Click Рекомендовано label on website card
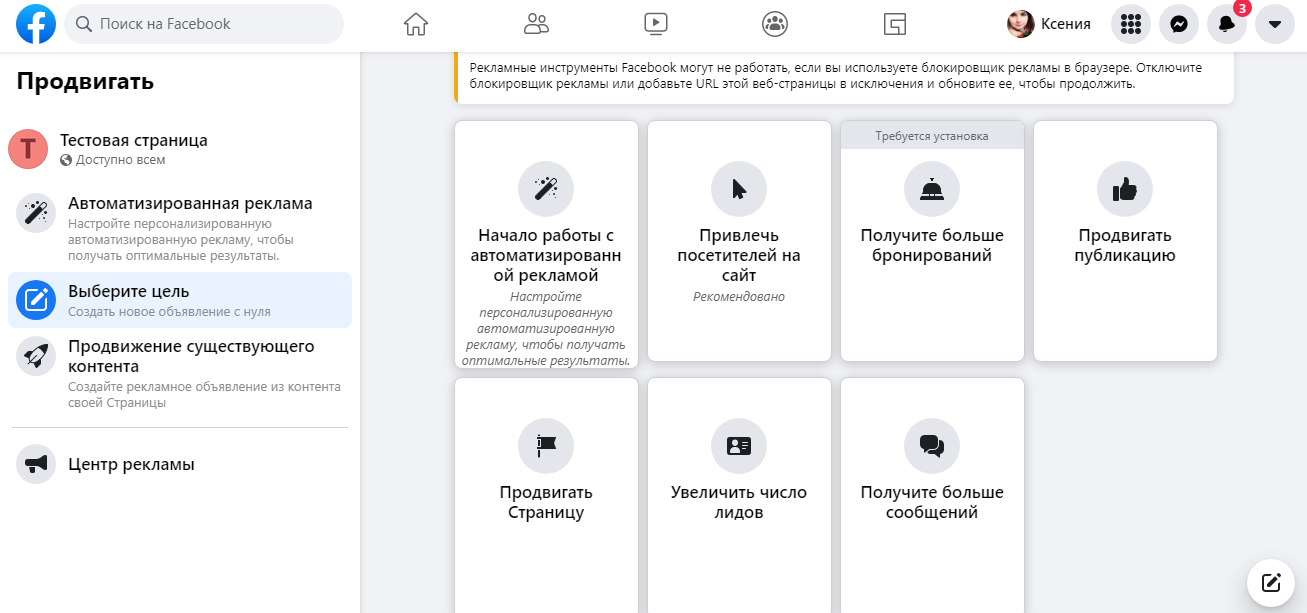This screenshot has width=1307, height=613. coord(739,297)
